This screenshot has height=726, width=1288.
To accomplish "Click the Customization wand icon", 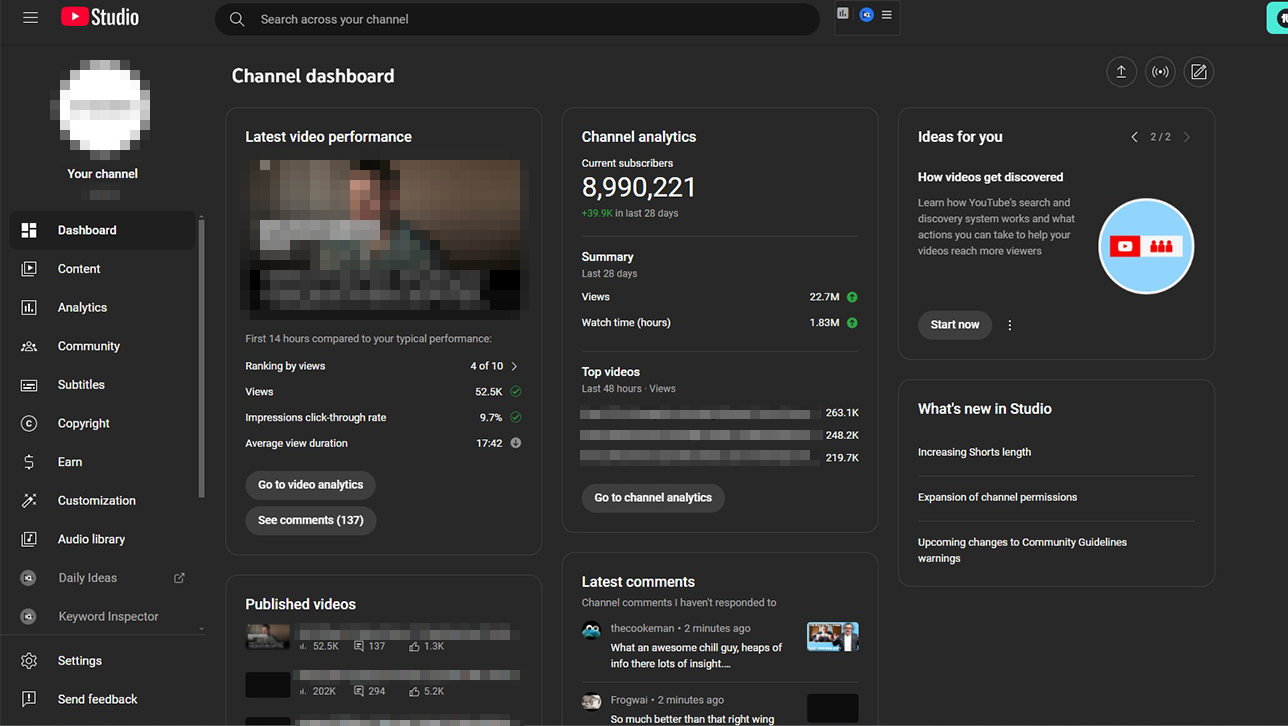I will 29,501.
